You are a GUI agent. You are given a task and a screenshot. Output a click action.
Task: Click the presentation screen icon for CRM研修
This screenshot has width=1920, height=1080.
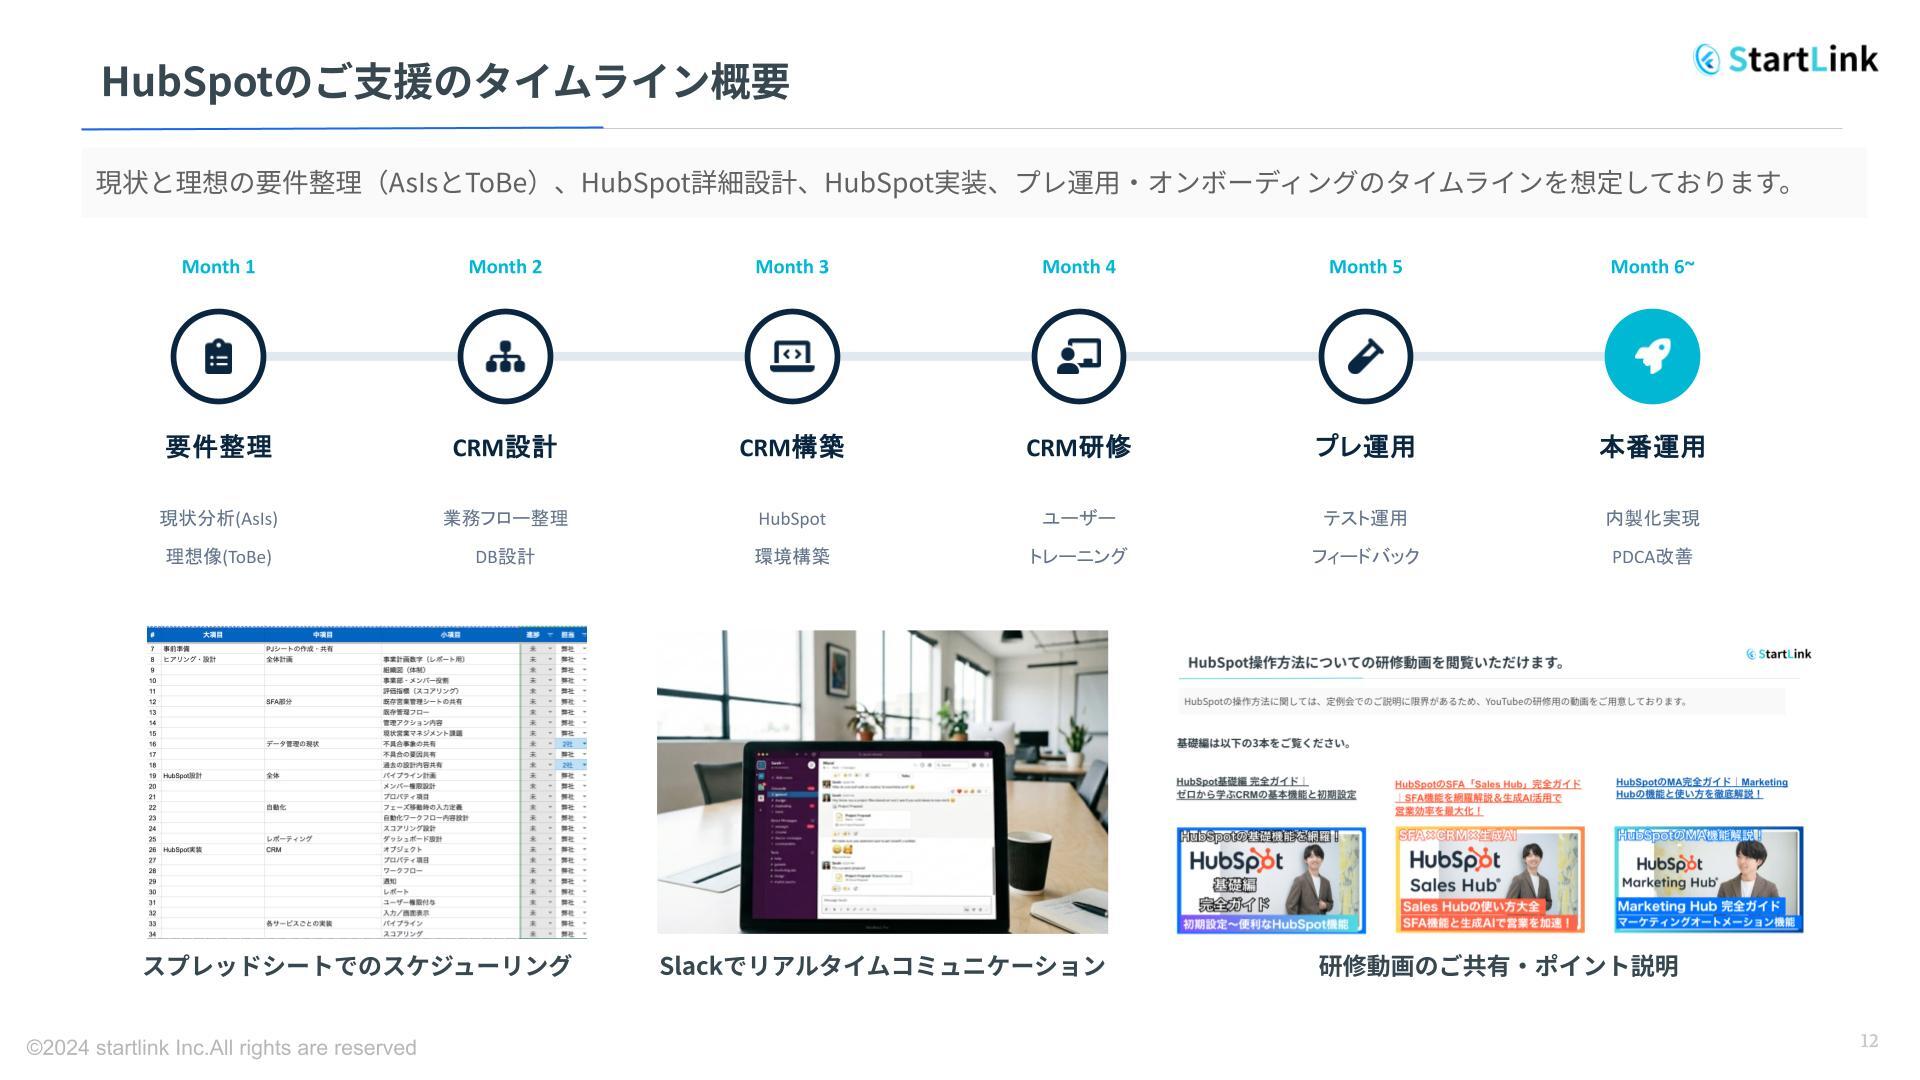[x=1078, y=355]
